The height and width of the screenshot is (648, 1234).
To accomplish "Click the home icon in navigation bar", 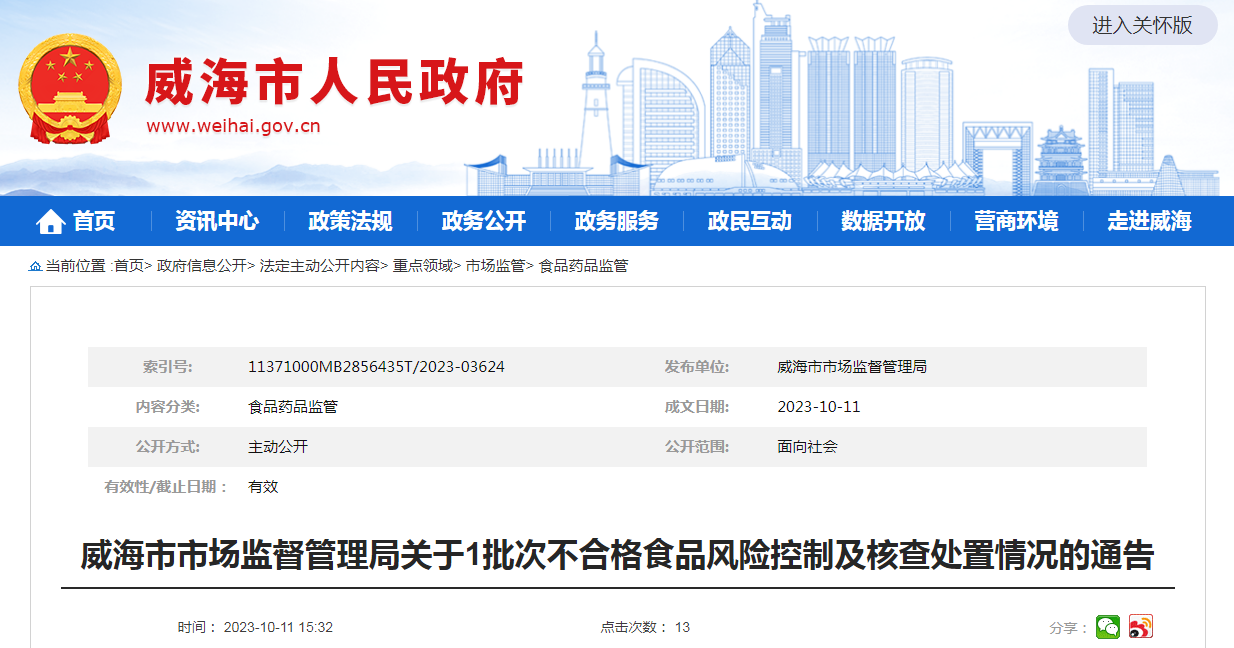I will click(x=51, y=222).
